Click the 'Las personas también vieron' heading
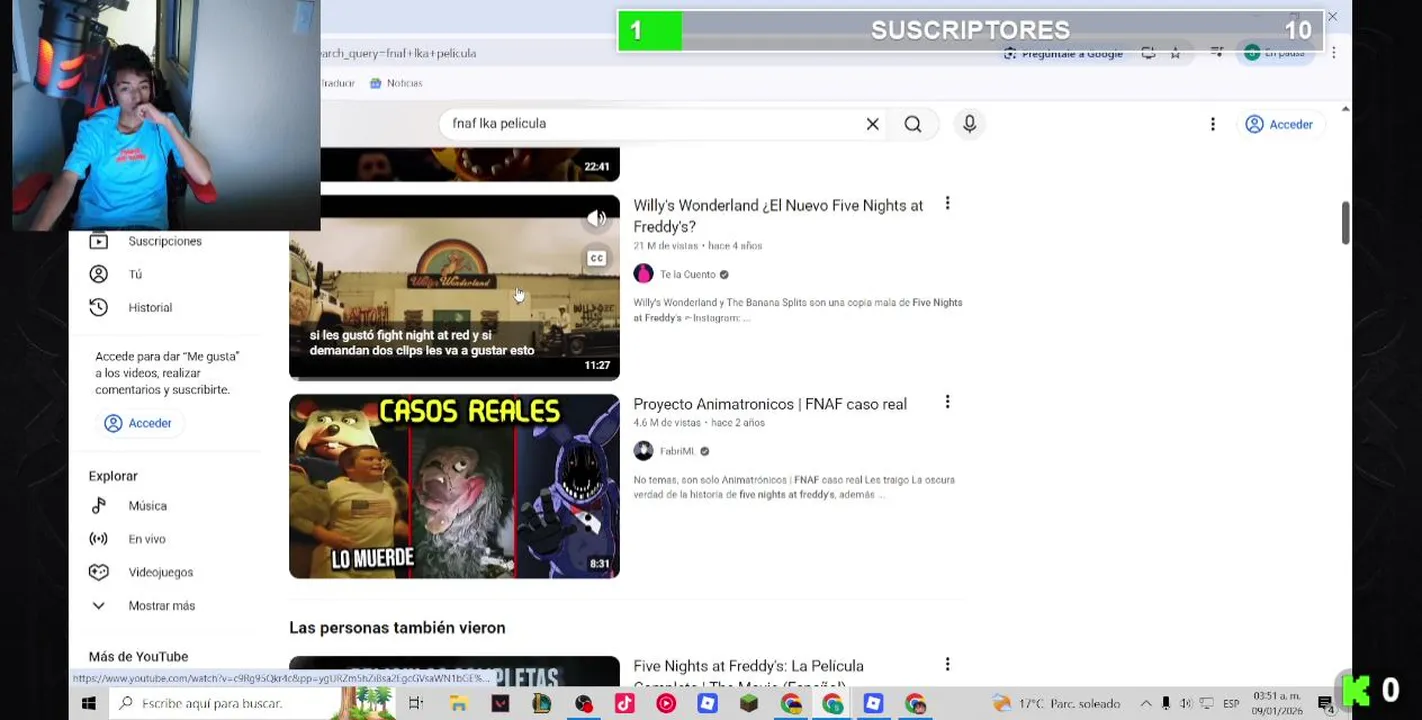Screen dimensions: 1422x720 (397, 628)
